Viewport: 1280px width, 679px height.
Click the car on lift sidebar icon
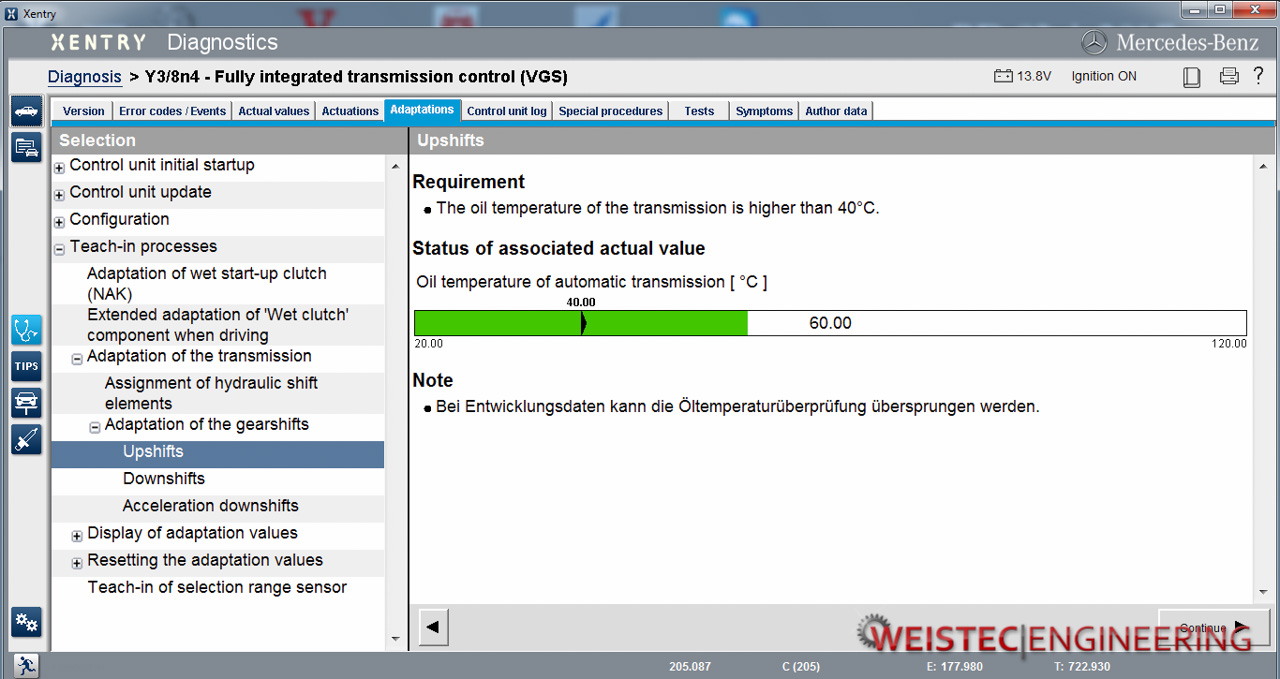pos(26,403)
